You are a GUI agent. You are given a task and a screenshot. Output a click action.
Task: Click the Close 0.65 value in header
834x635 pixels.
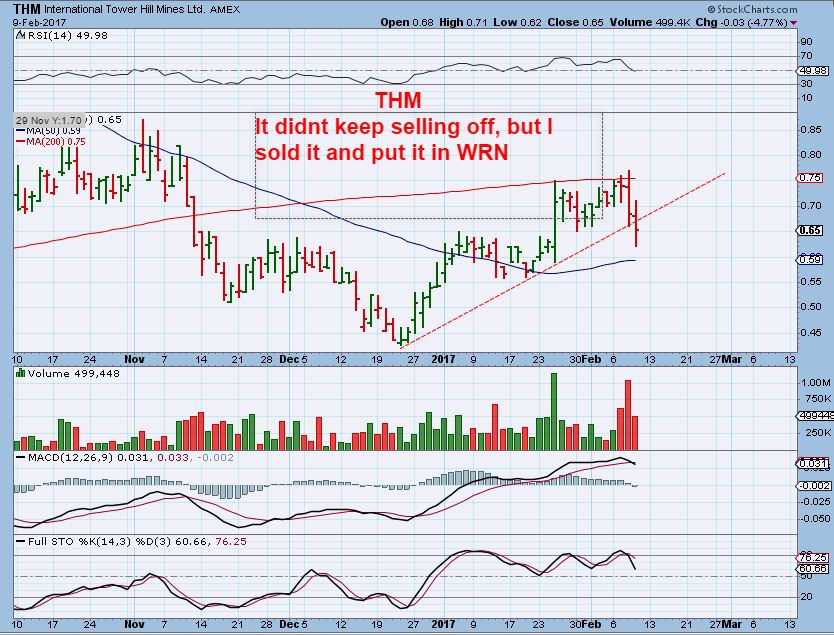pyautogui.click(x=576, y=22)
